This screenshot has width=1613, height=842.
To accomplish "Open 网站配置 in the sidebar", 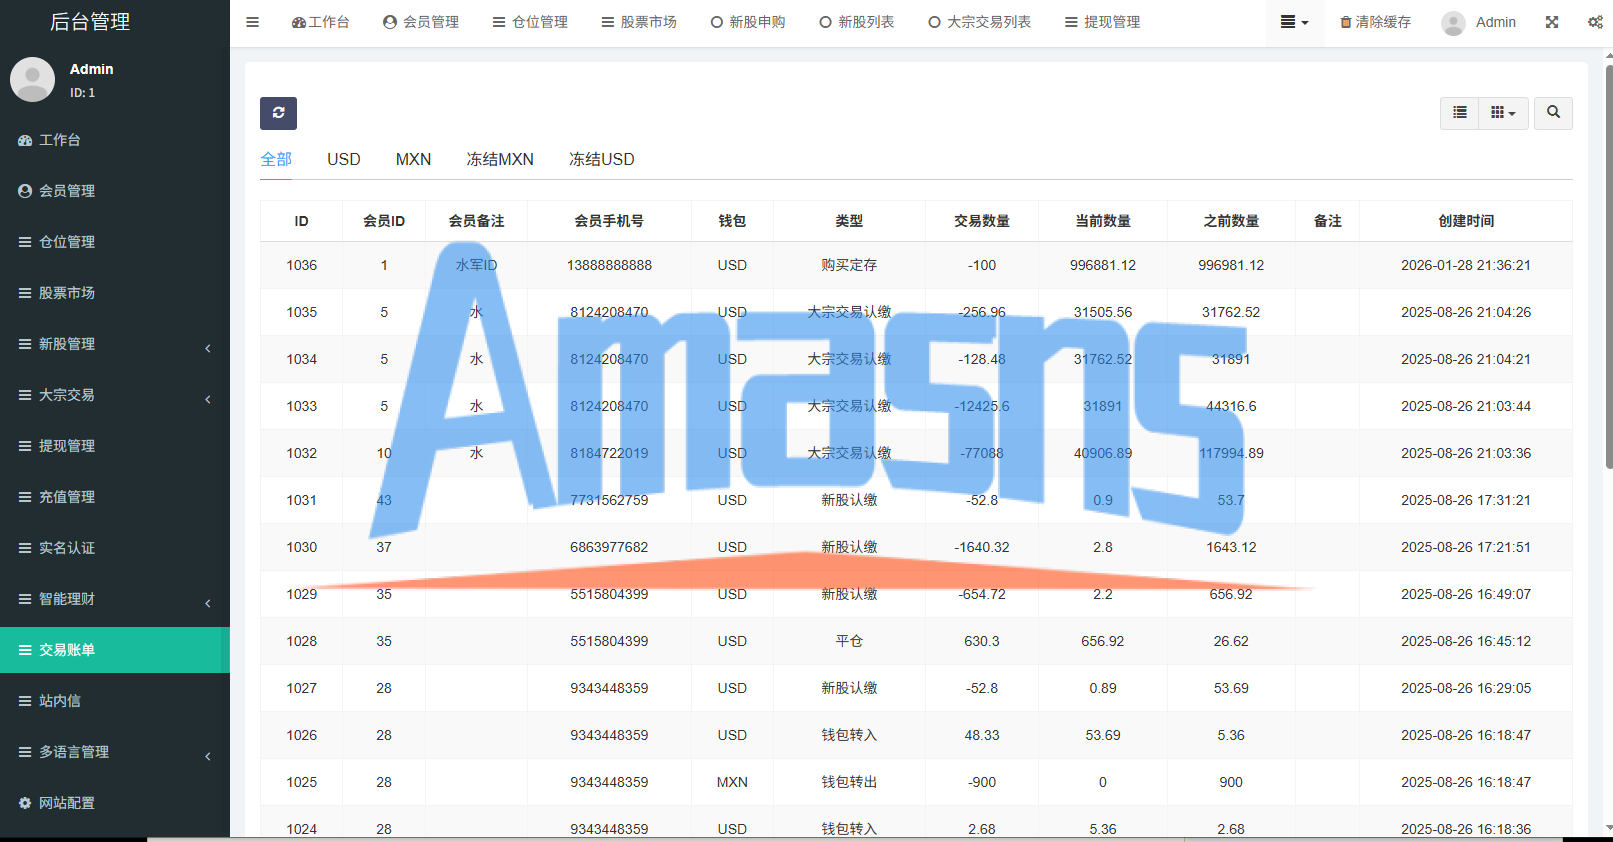I will (115, 803).
